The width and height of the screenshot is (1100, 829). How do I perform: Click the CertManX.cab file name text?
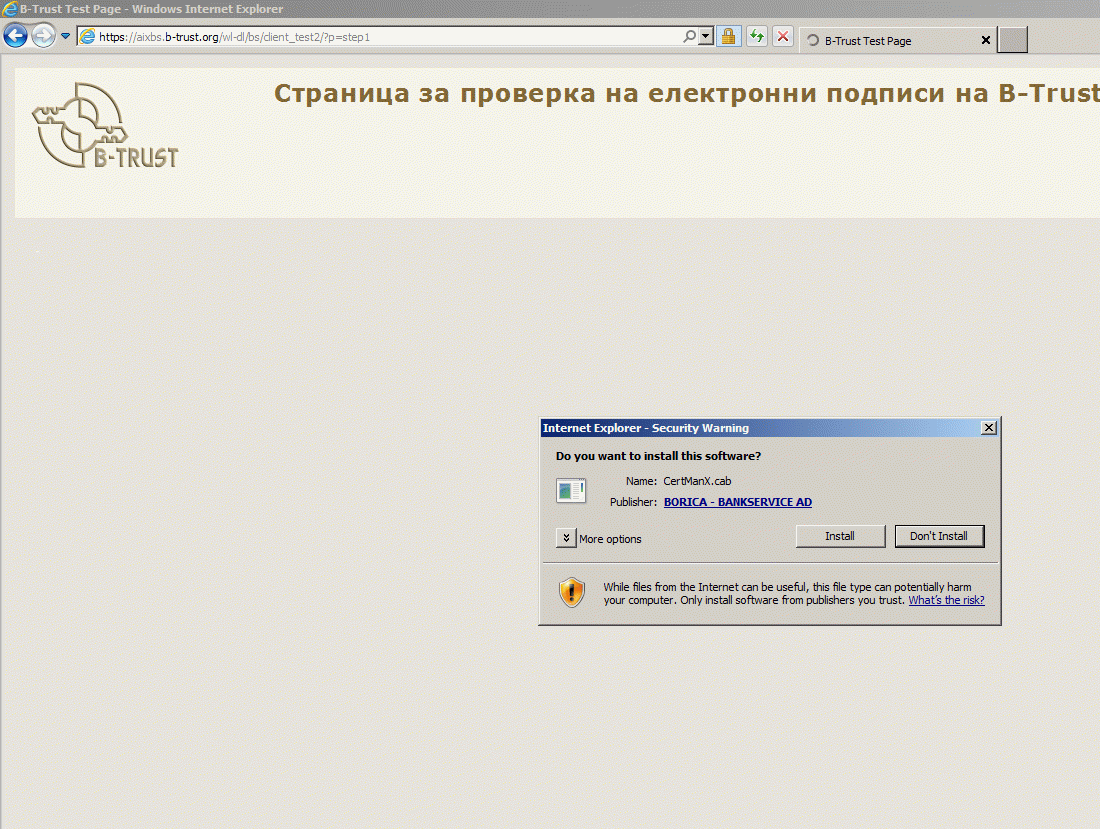(x=697, y=481)
